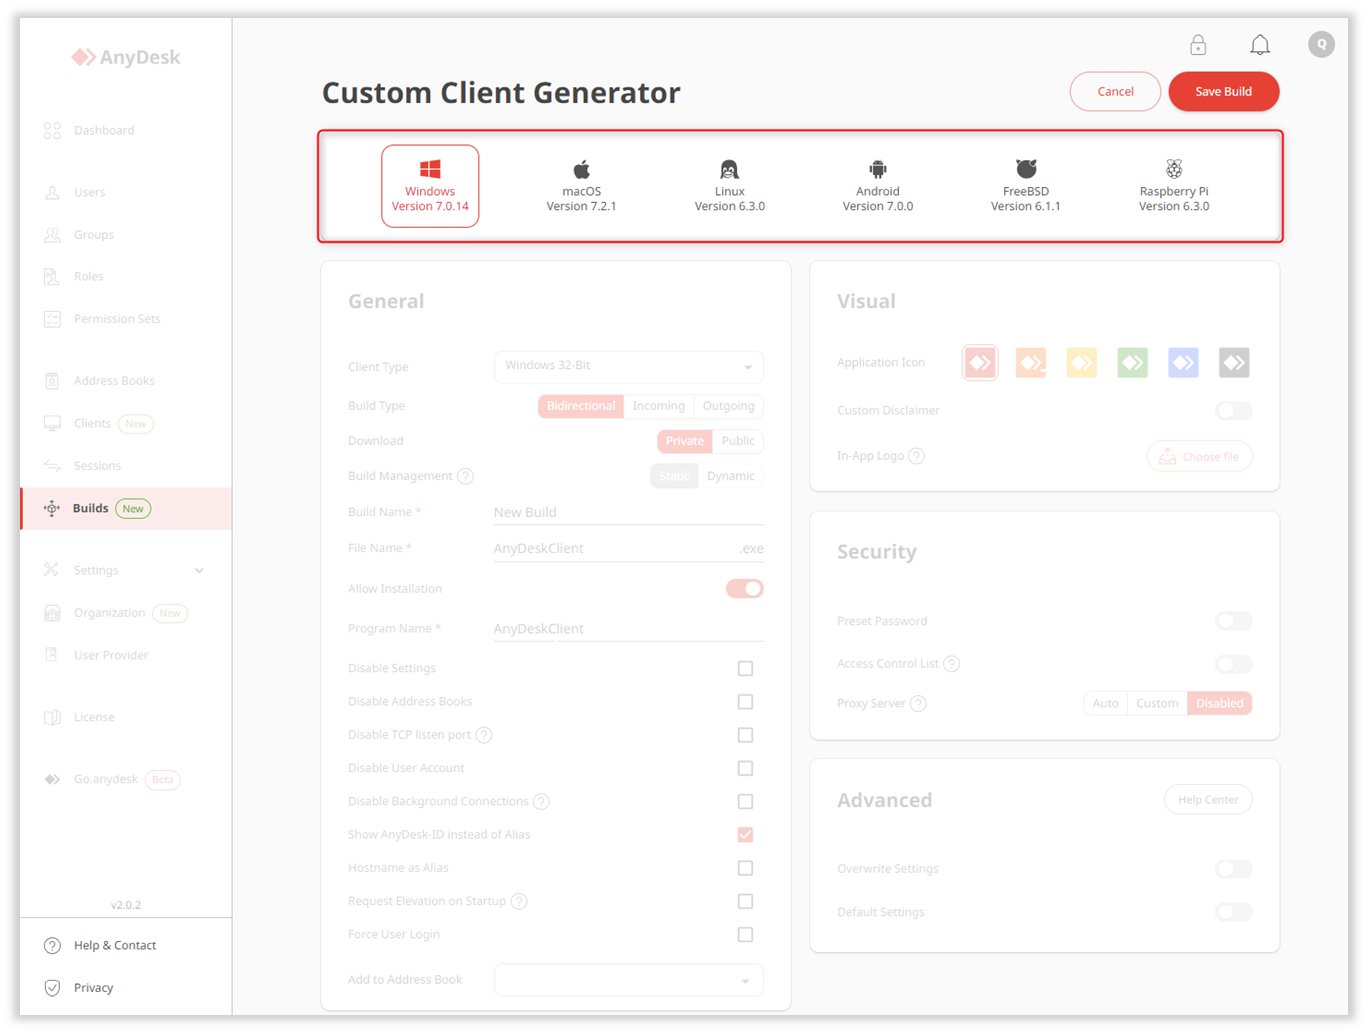The height and width of the screenshot is (1033, 1368).
Task: Choose the yellow application icon
Action: [x=1082, y=362]
